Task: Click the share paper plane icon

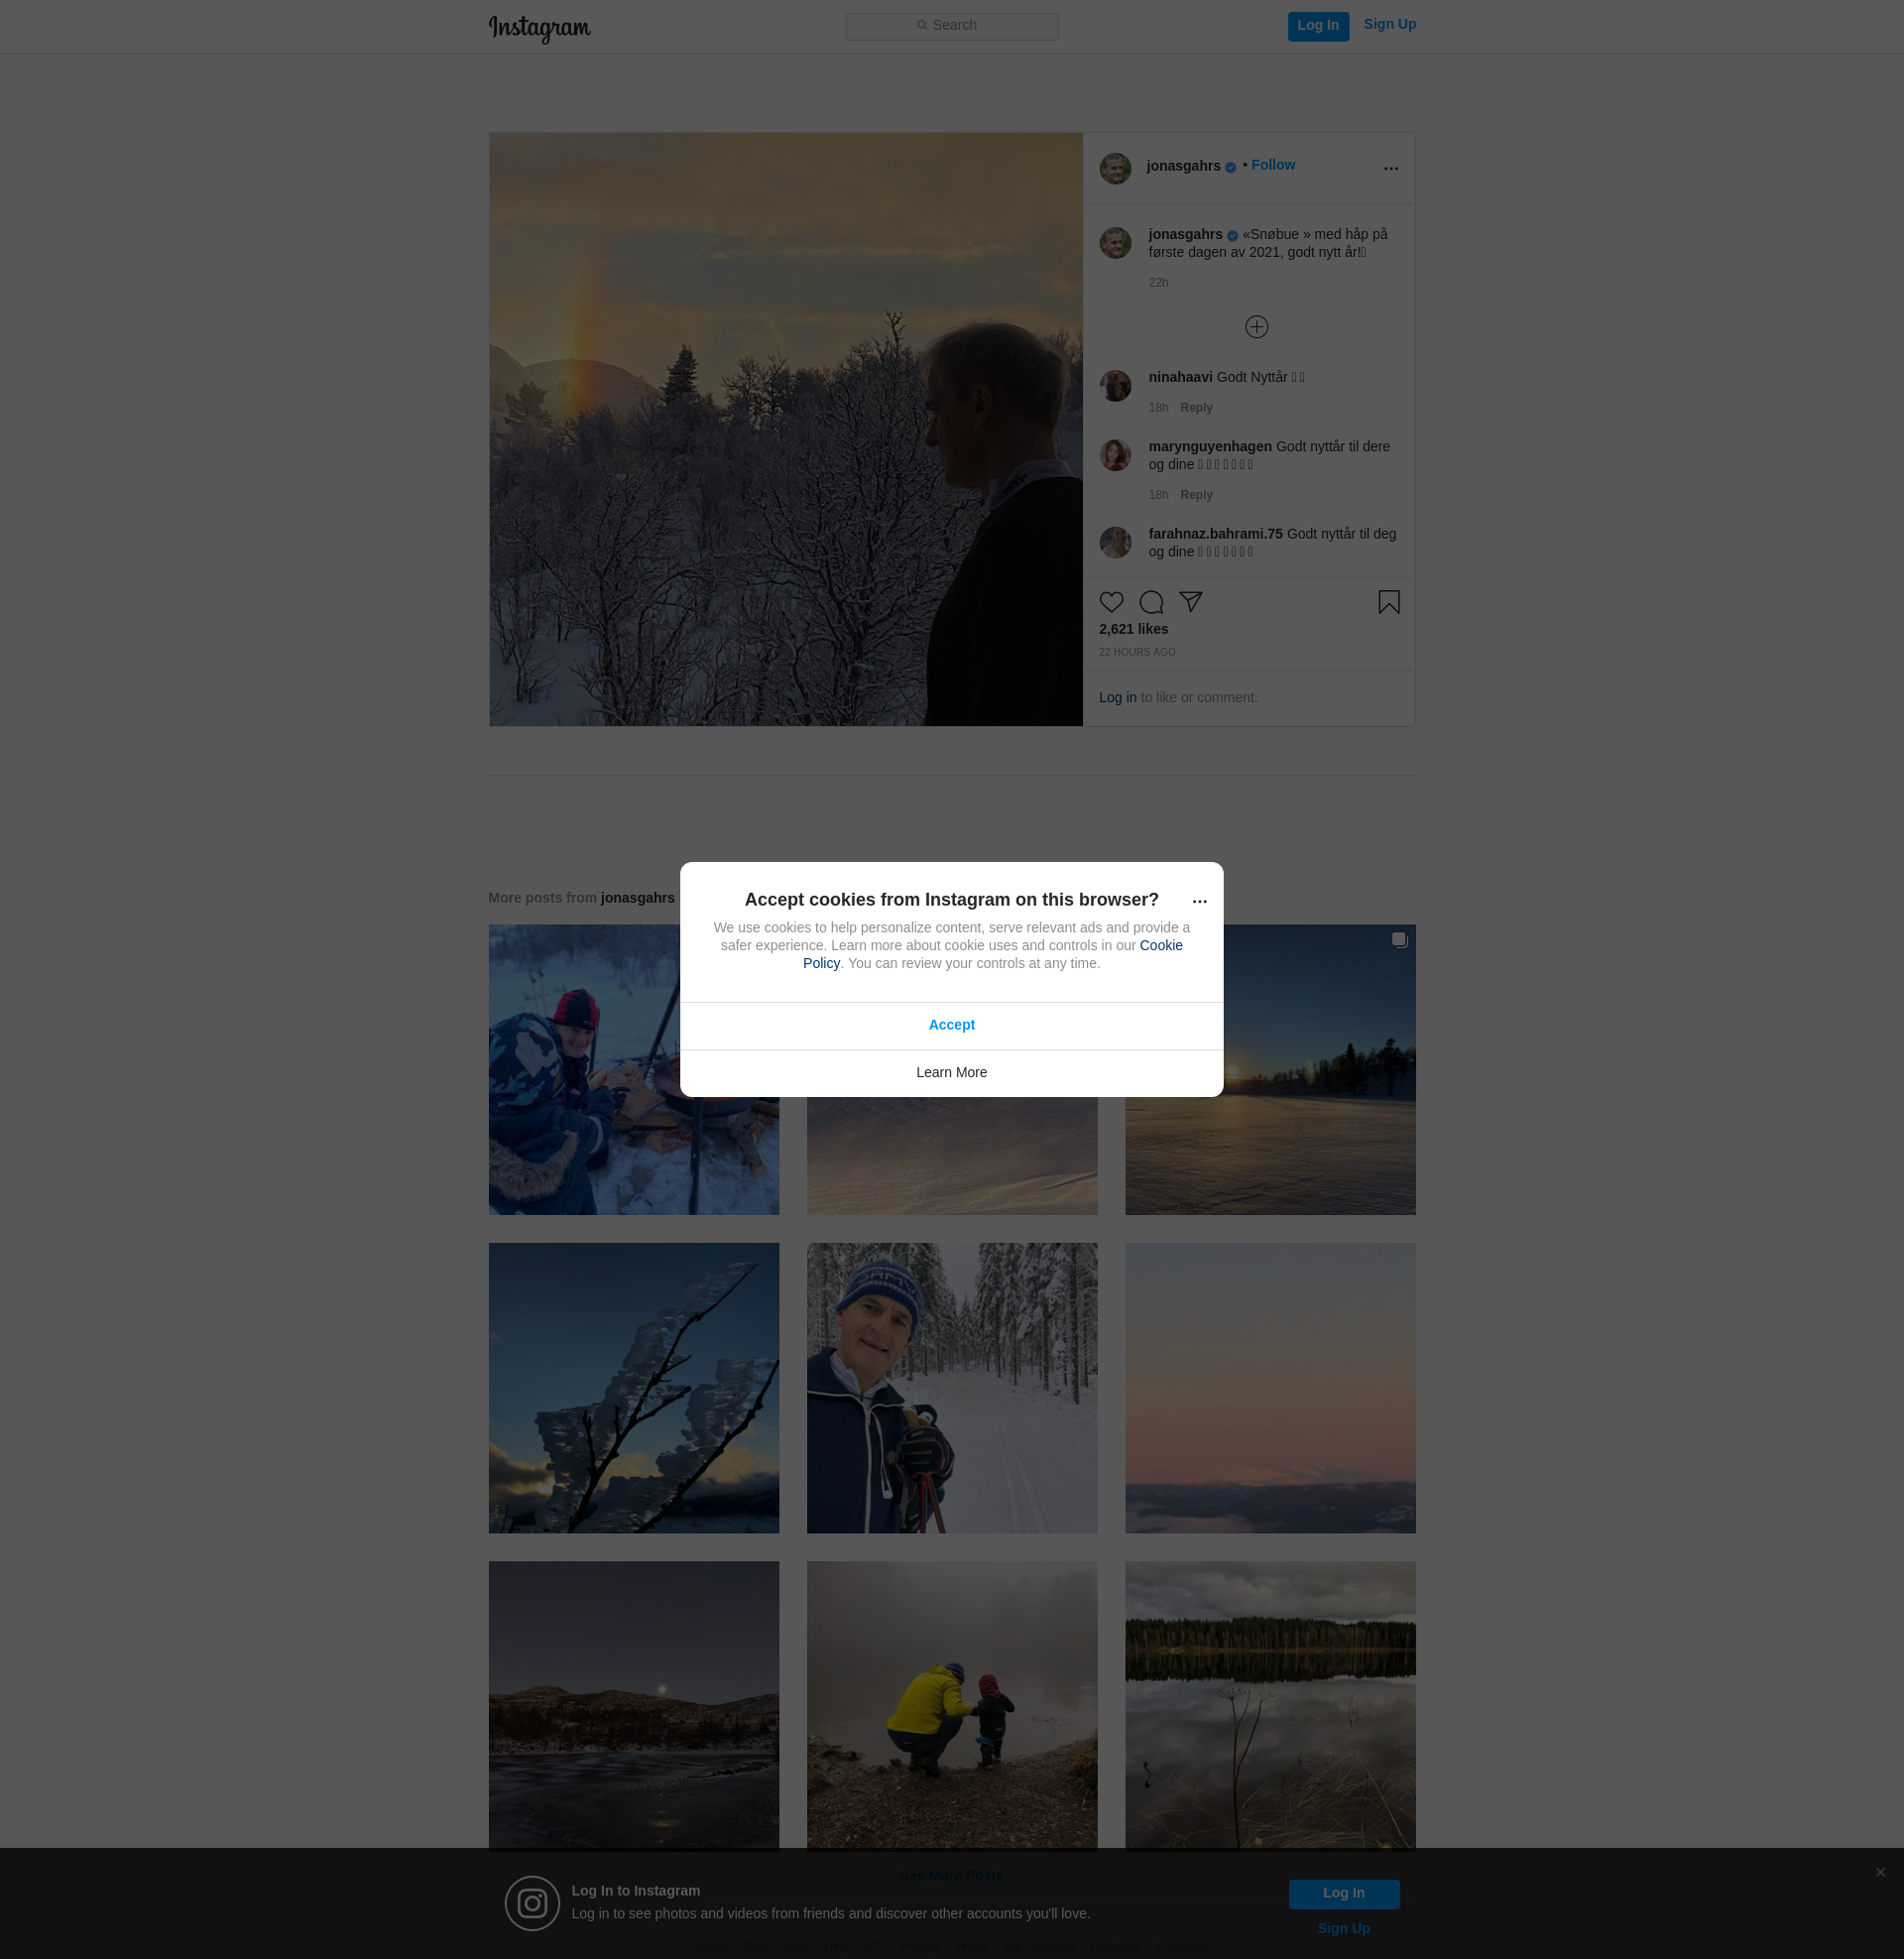Action: (1190, 602)
